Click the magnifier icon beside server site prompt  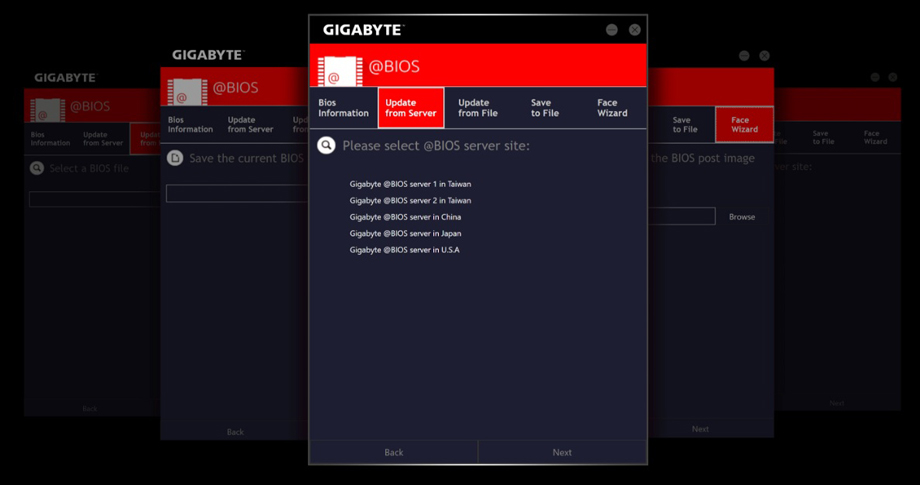pyautogui.click(x=326, y=145)
